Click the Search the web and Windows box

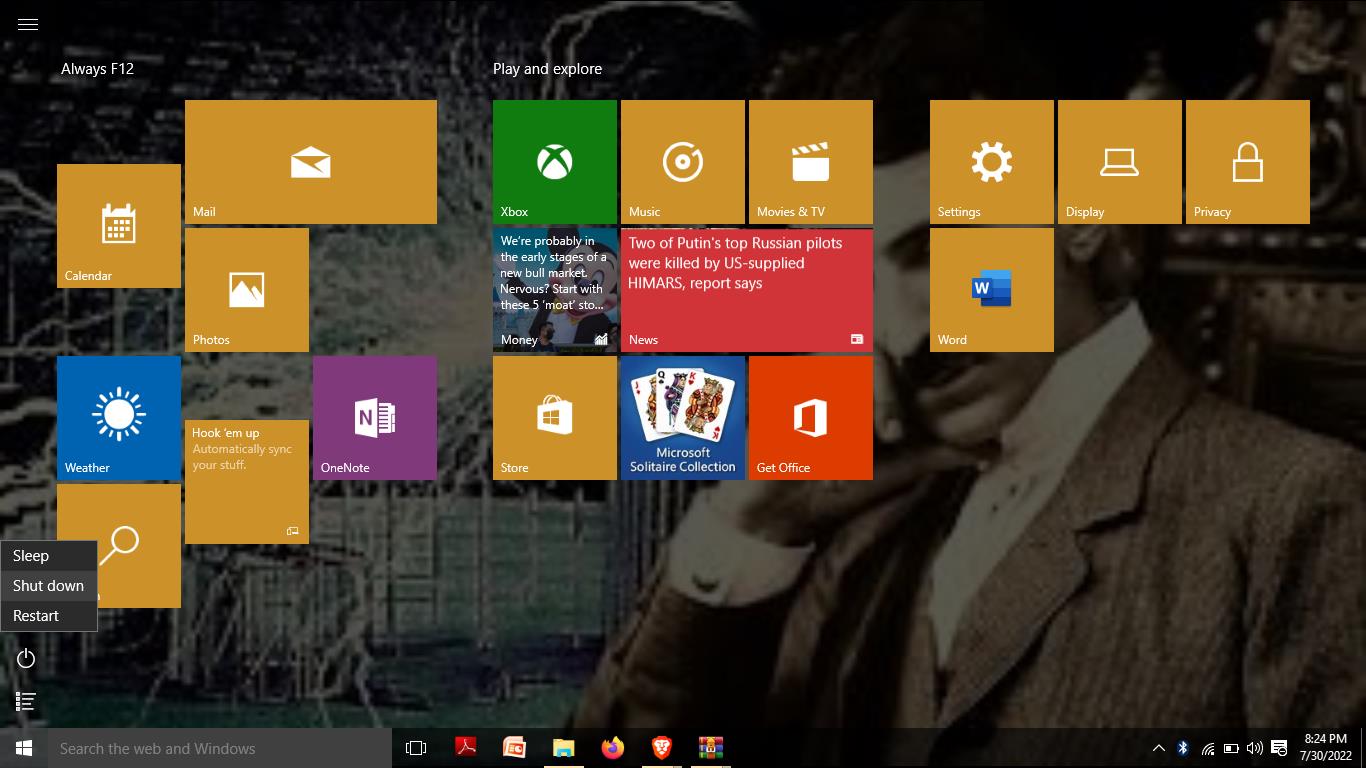pos(220,748)
